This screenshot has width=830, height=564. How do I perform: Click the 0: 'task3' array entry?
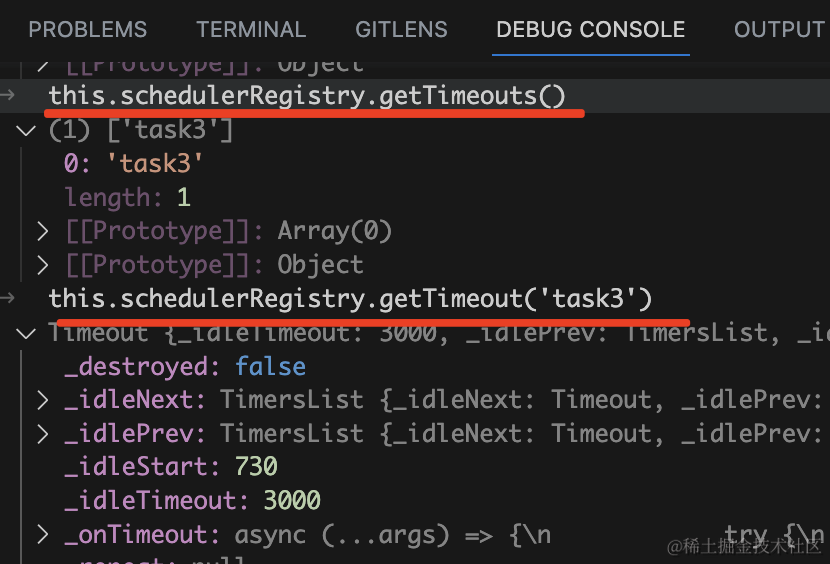[x=133, y=163]
